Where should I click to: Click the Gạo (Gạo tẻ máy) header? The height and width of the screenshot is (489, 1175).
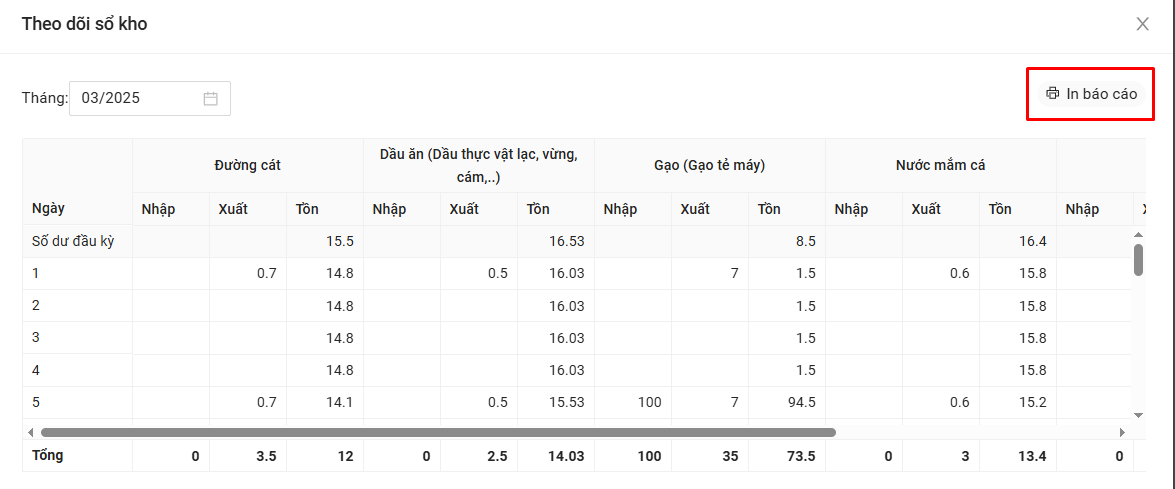coord(709,165)
